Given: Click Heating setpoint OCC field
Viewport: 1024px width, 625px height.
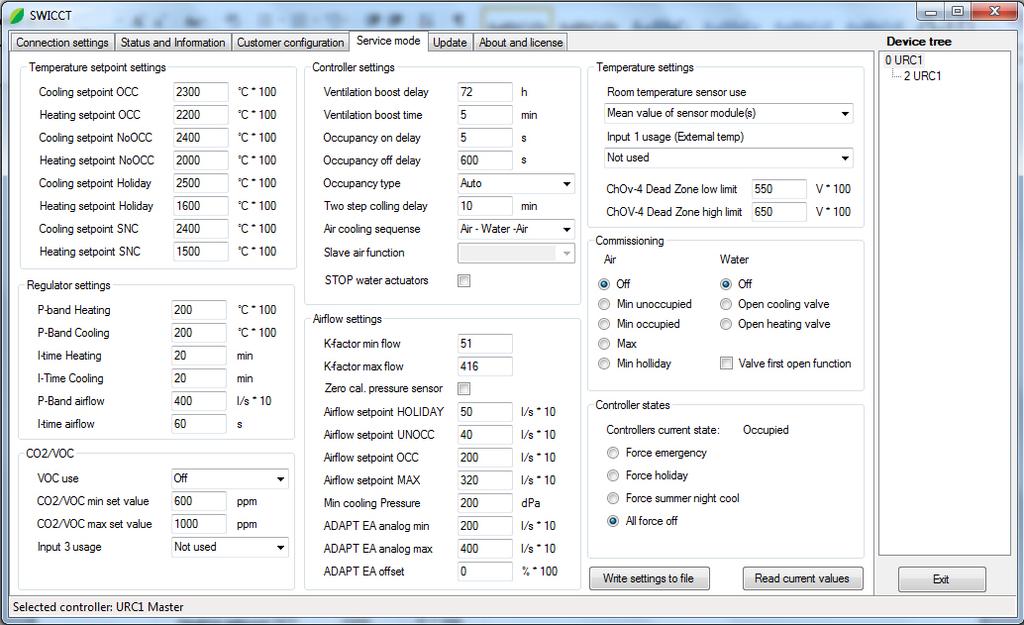Looking at the screenshot, I should pyautogui.click(x=200, y=115).
